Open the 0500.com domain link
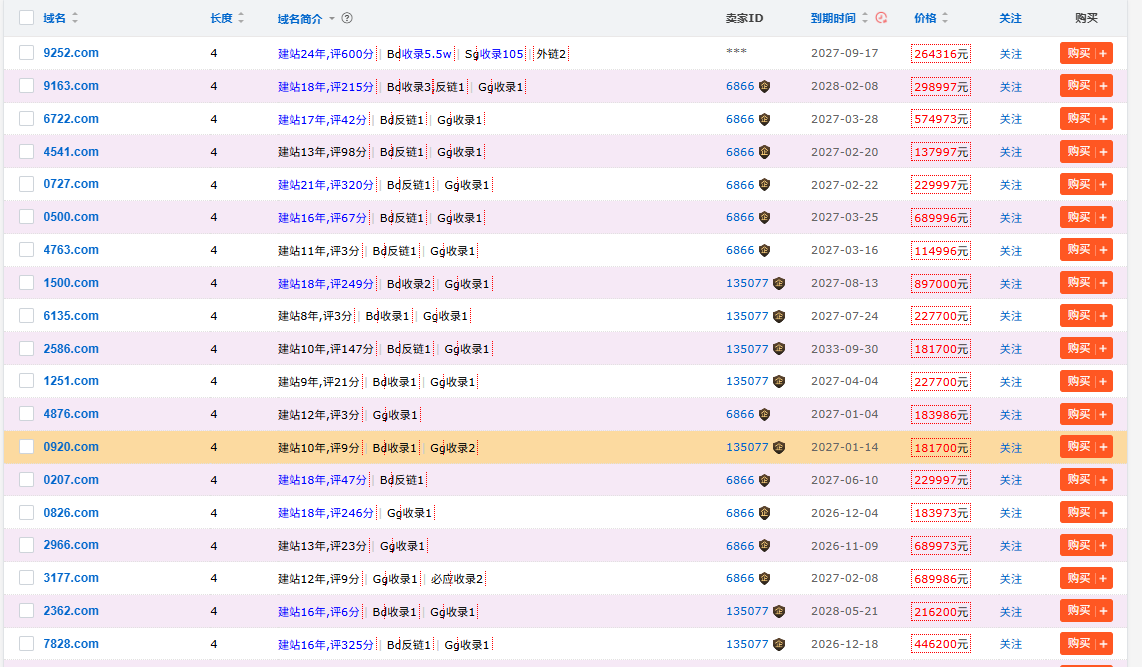1142x667 pixels. (71, 217)
